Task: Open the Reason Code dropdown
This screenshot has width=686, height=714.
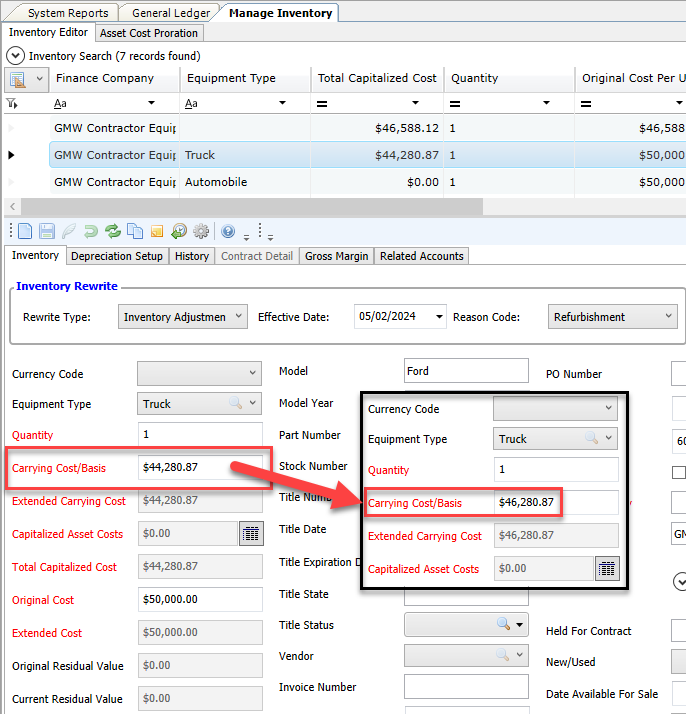Action: [668, 316]
